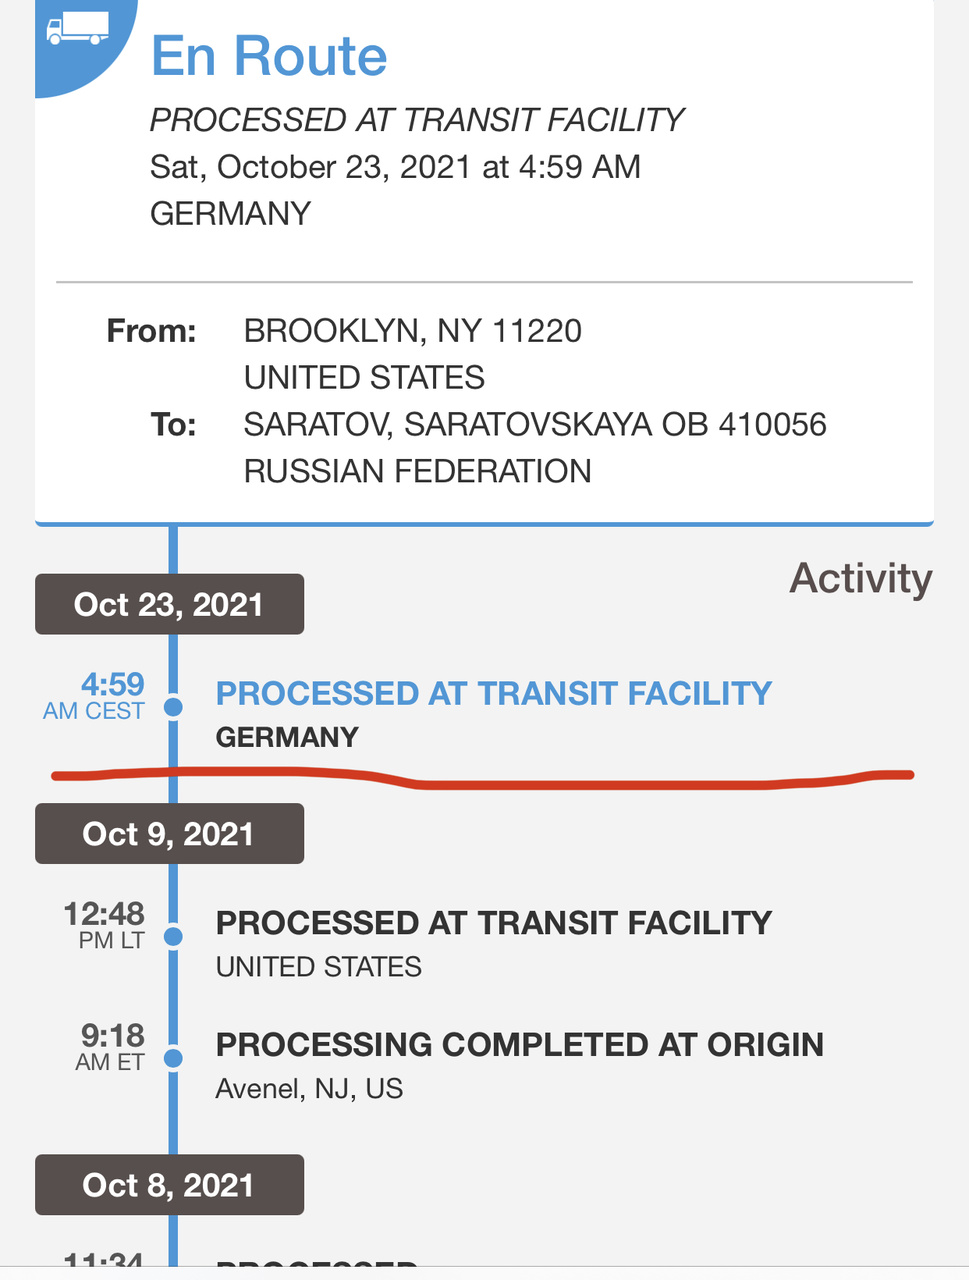Viewport: 969px width, 1280px height.
Task: Click the Oct 9, 2021 date label
Action: (169, 834)
